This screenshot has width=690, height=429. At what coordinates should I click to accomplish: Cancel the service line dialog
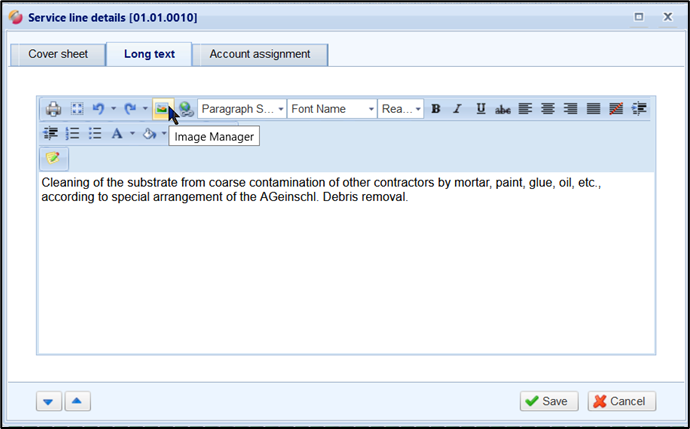pos(622,401)
